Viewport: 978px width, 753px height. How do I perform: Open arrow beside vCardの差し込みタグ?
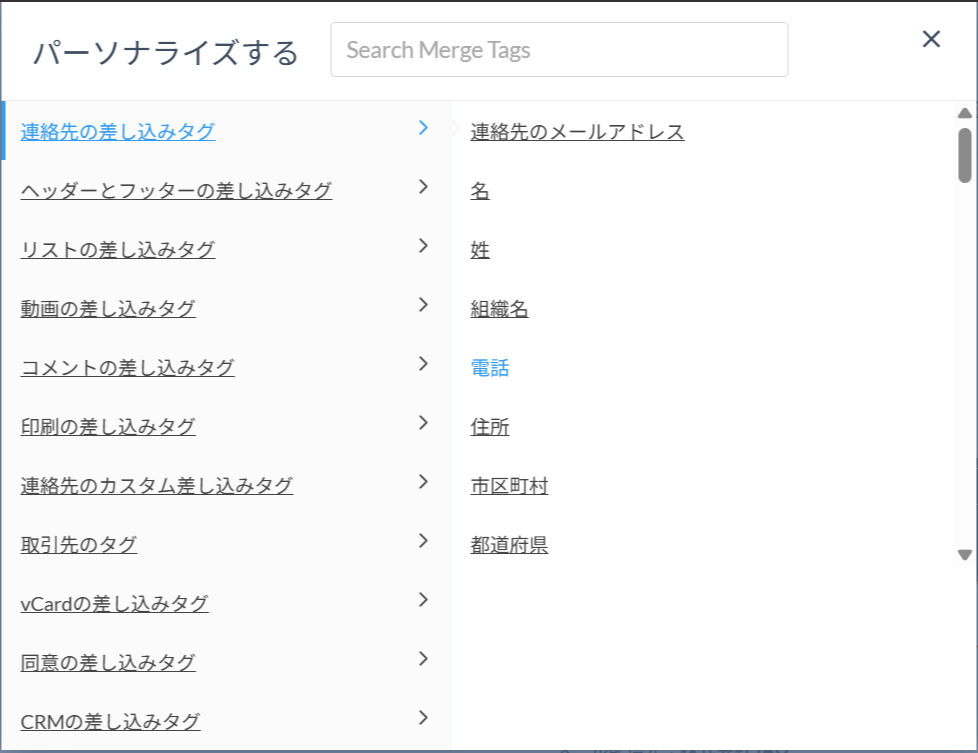(423, 600)
